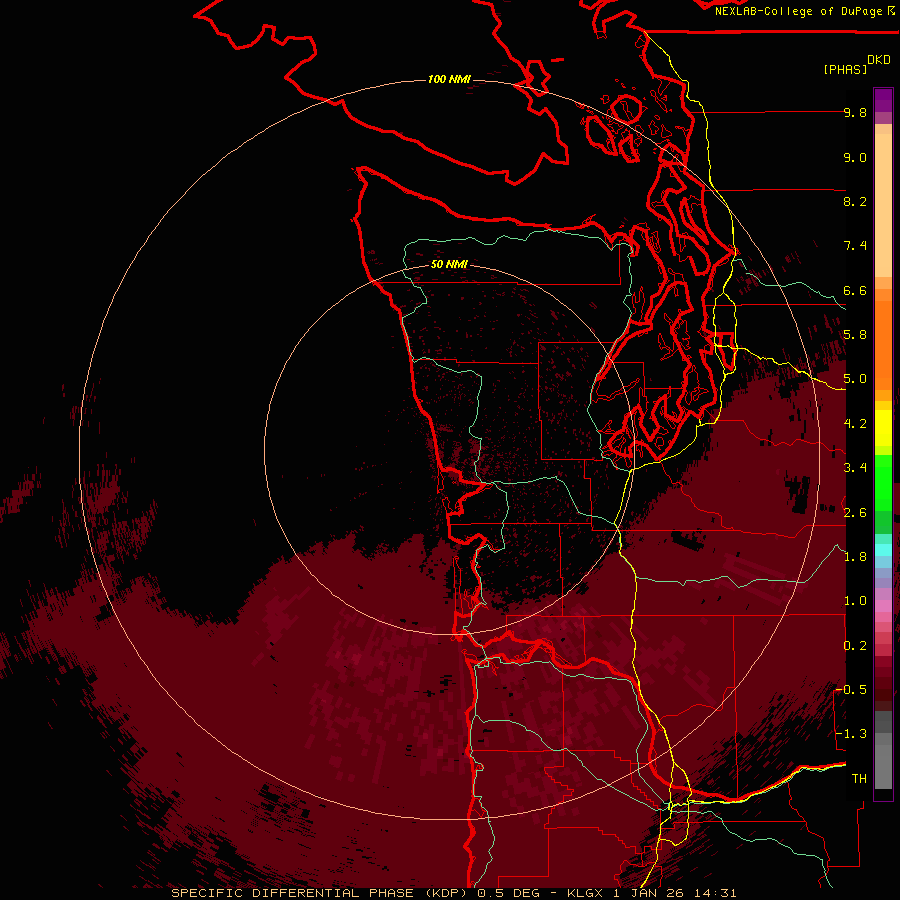900x900 pixels.
Task: Click the product title caption at bottom
Action: [453, 893]
